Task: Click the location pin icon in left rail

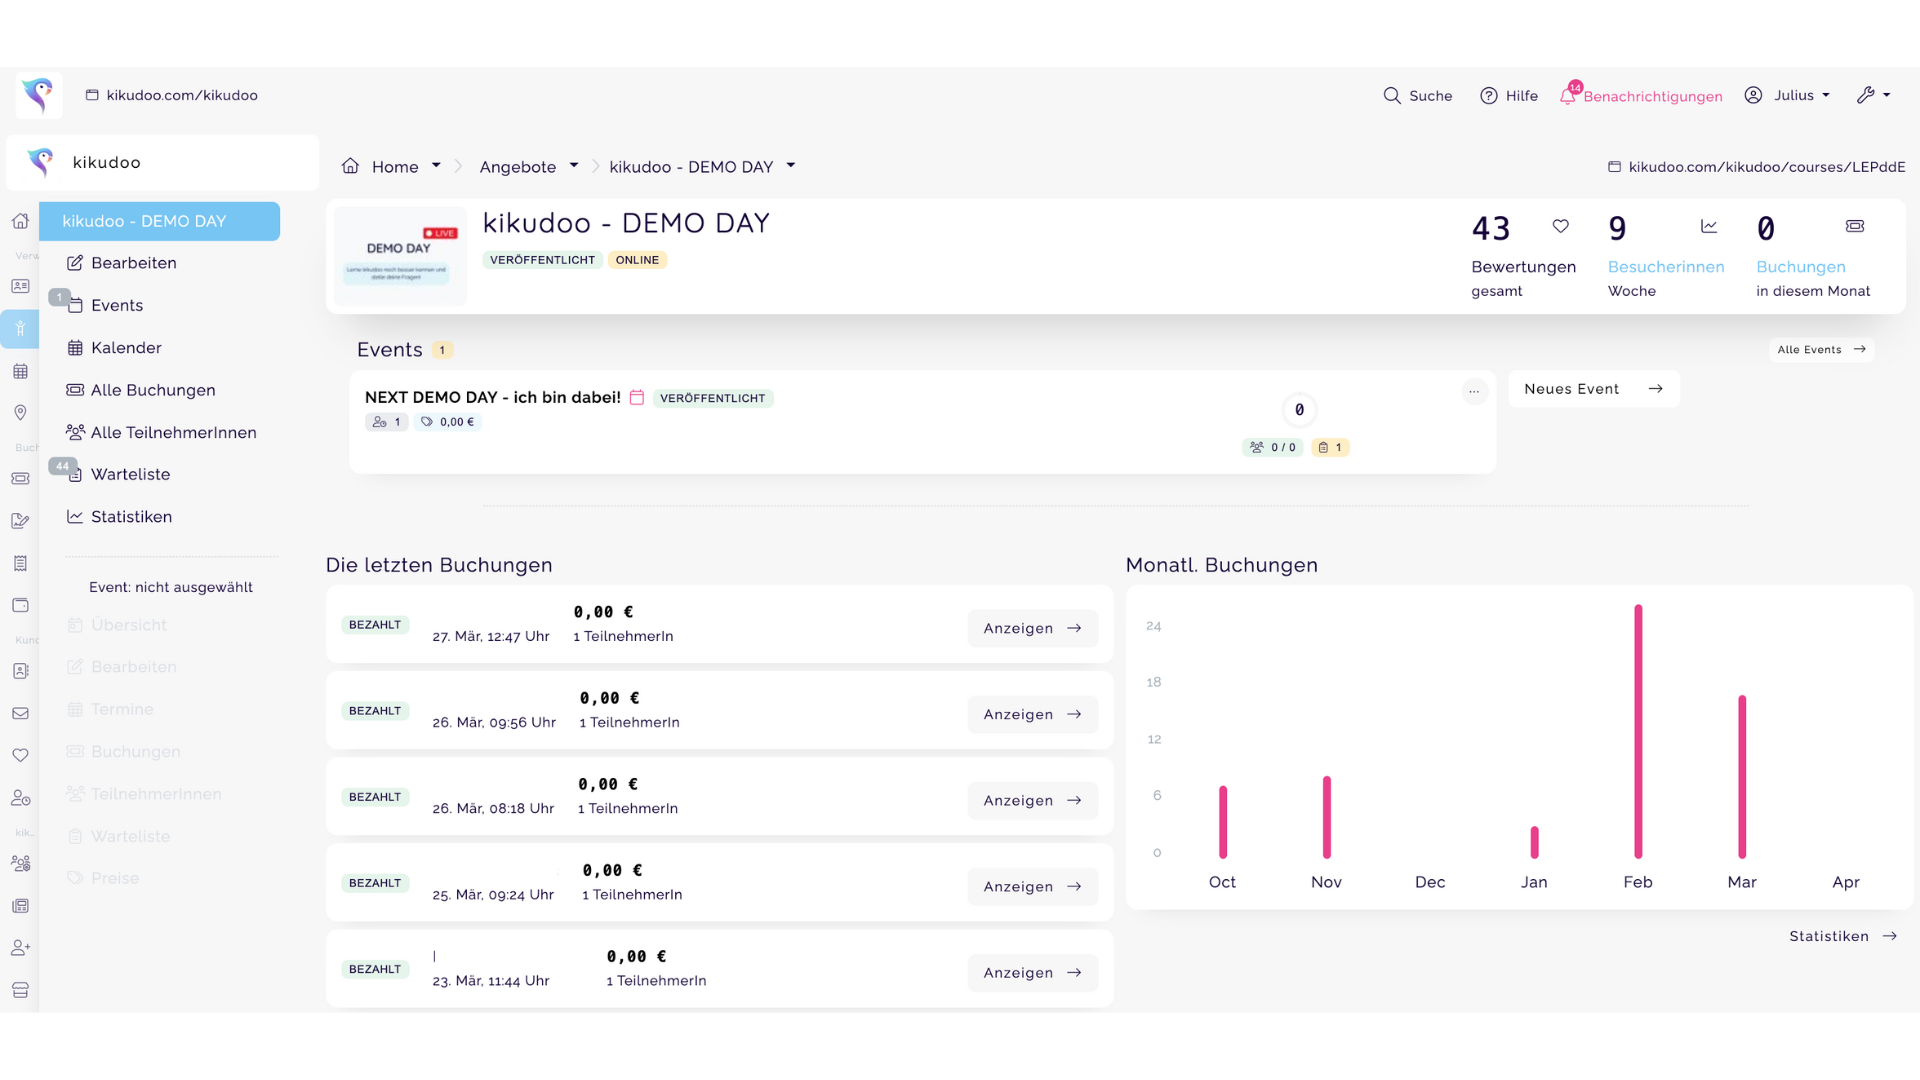Action: click(x=20, y=413)
